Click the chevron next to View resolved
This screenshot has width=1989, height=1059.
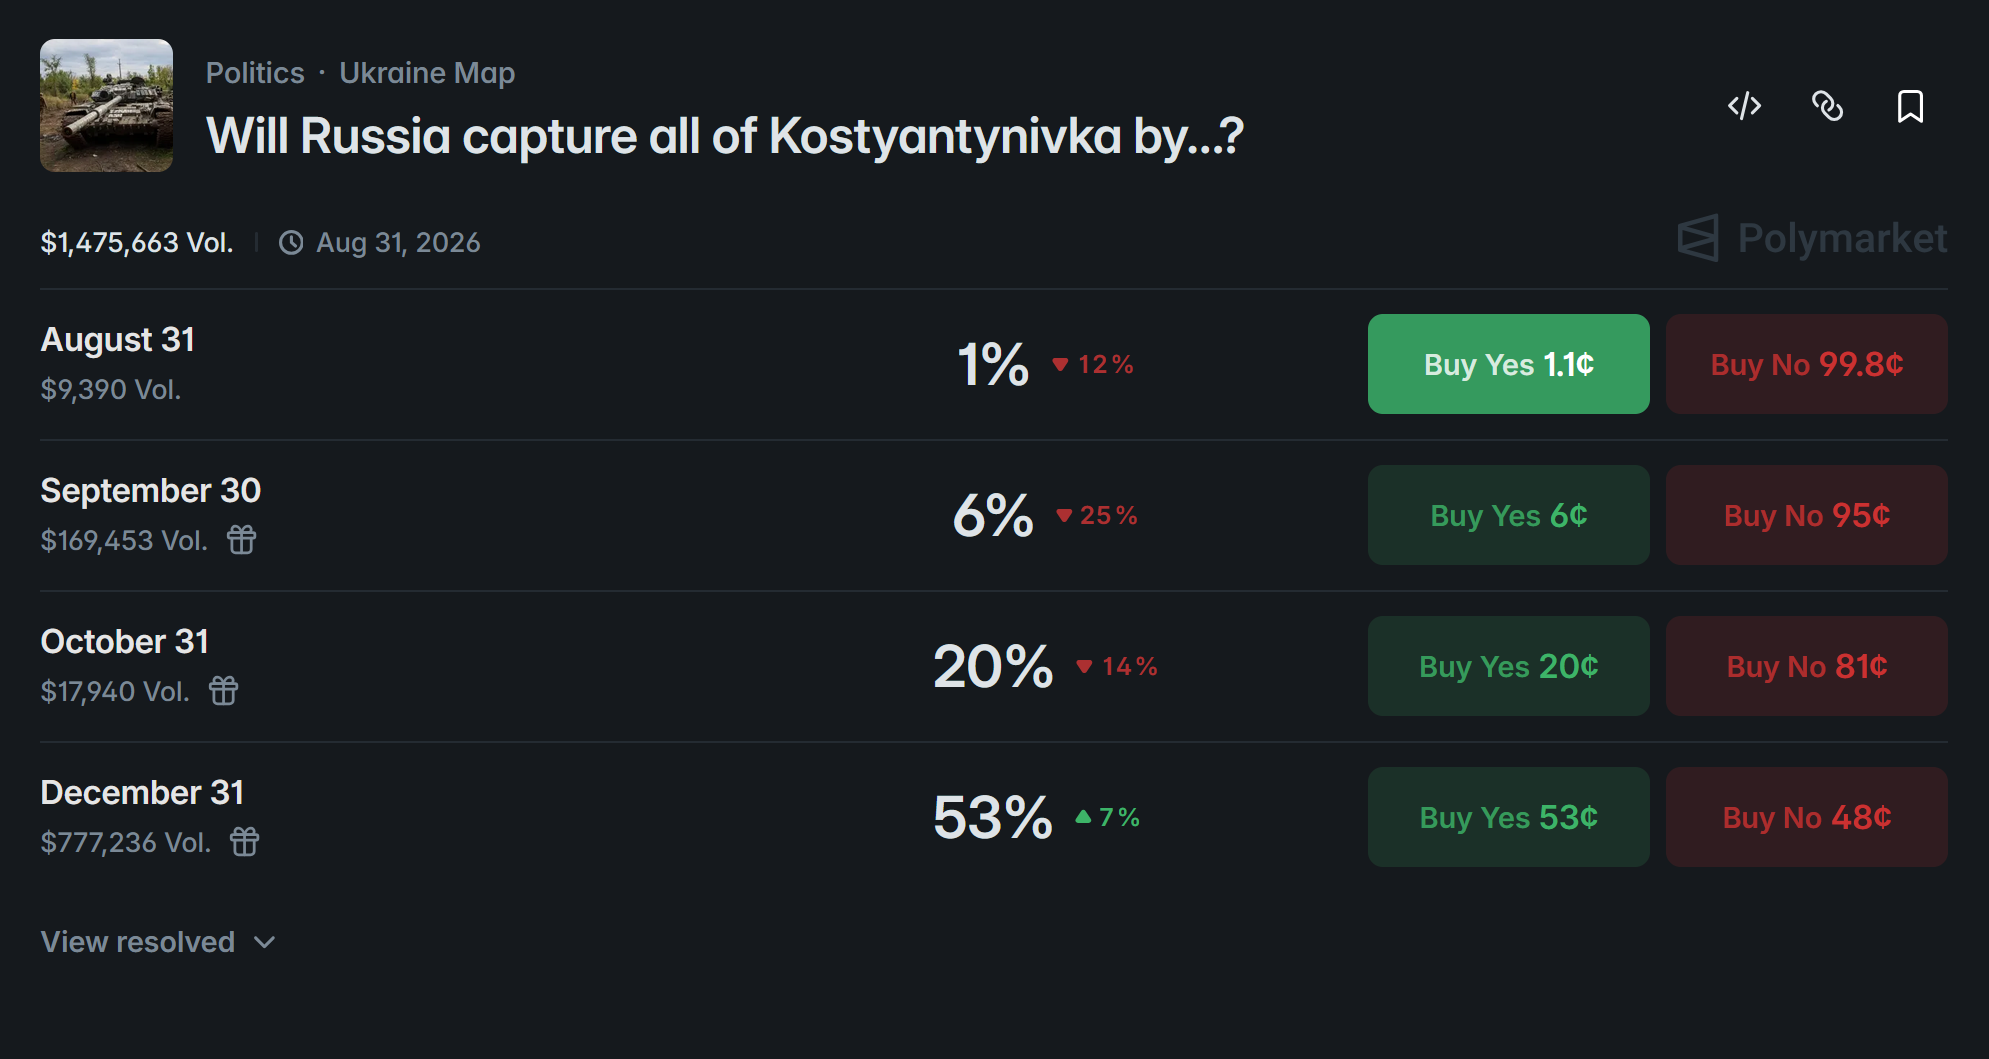(x=265, y=942)
